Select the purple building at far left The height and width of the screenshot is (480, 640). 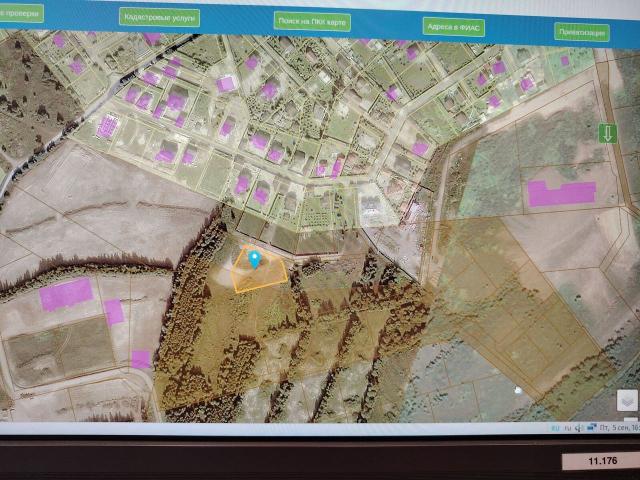[66, 294]
